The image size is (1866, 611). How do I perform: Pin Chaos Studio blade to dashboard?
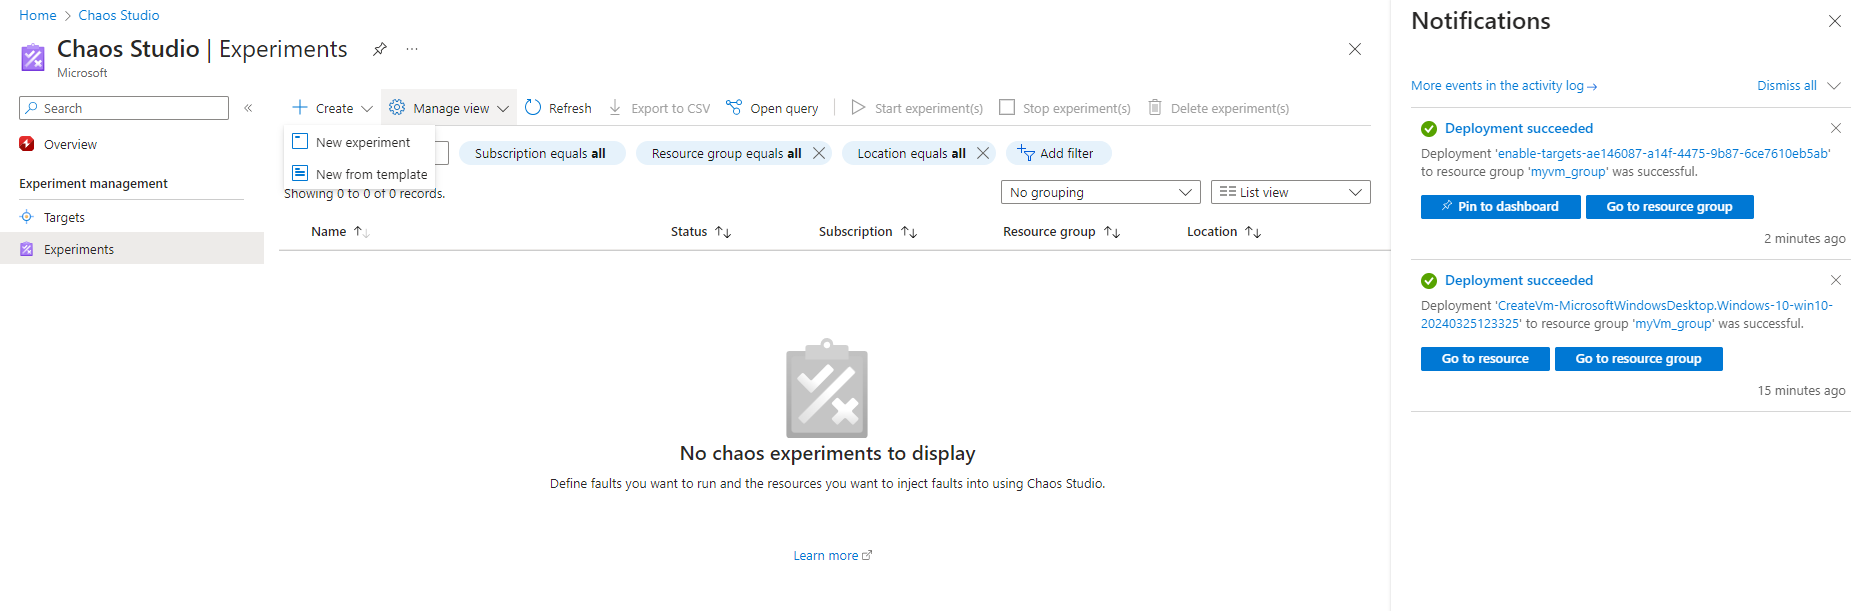point(380,49)
